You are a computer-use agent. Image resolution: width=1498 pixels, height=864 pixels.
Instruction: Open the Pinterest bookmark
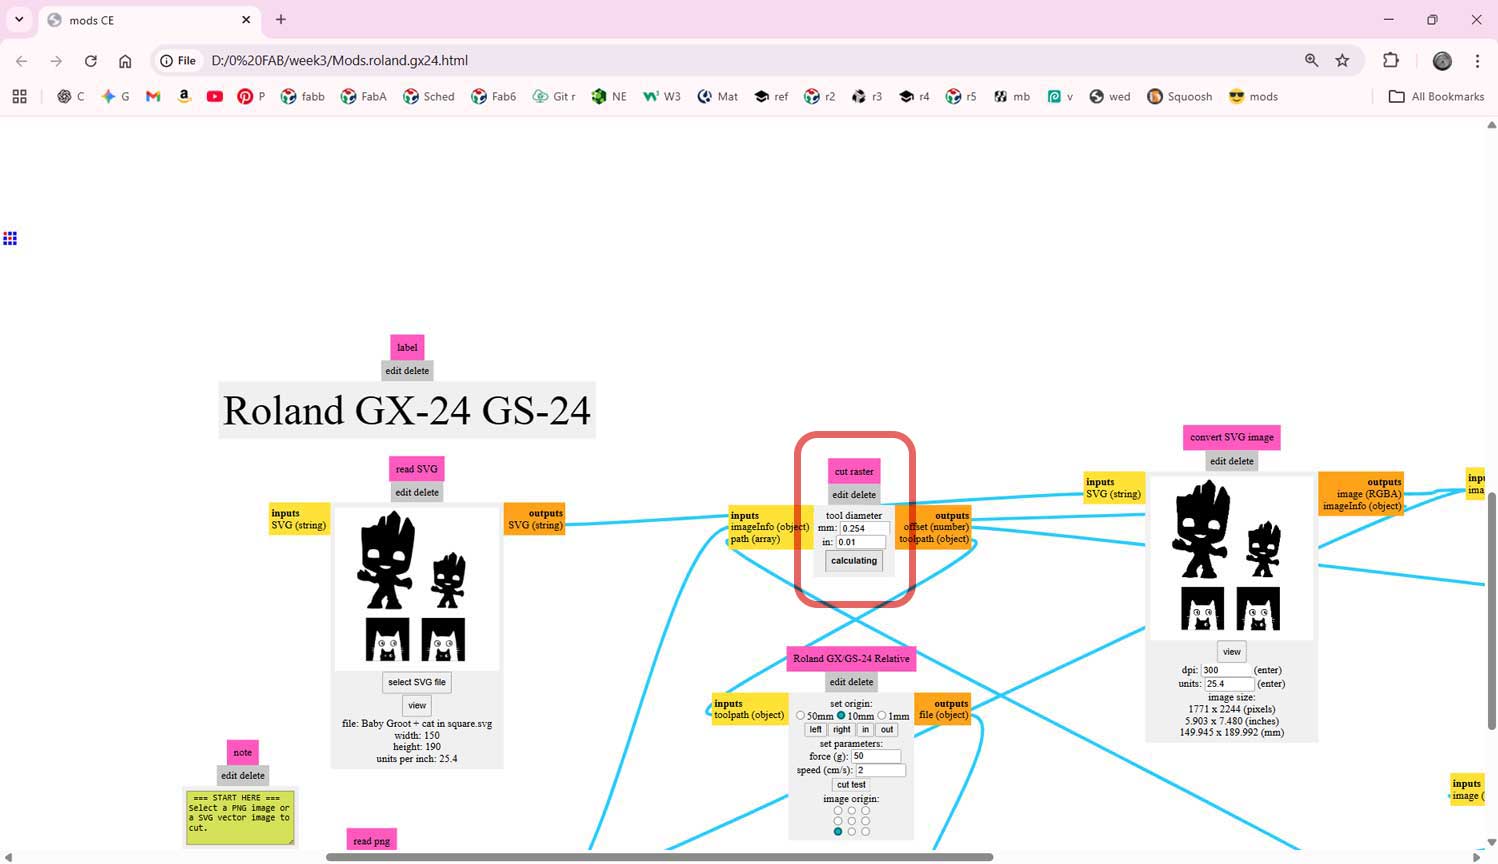[251, 97]
